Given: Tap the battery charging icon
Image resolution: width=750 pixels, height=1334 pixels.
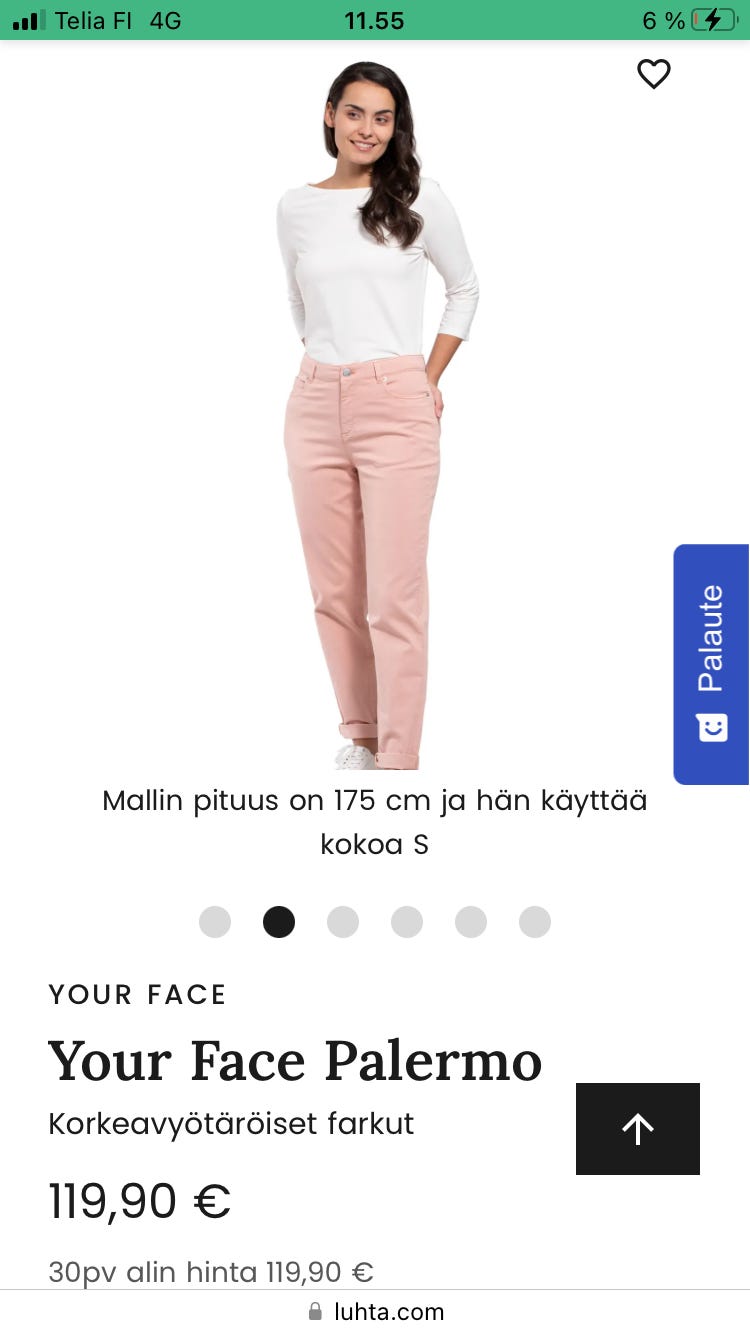Looking at the screenshot, I should click(x=713, y=20).
